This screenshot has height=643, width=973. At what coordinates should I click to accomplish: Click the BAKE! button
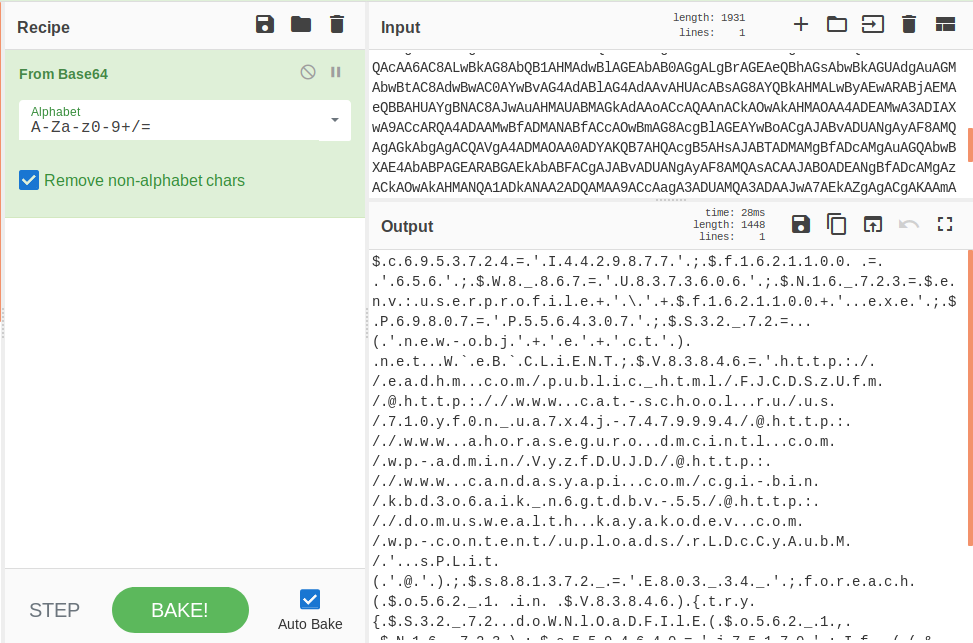click(x=180, y=610)
